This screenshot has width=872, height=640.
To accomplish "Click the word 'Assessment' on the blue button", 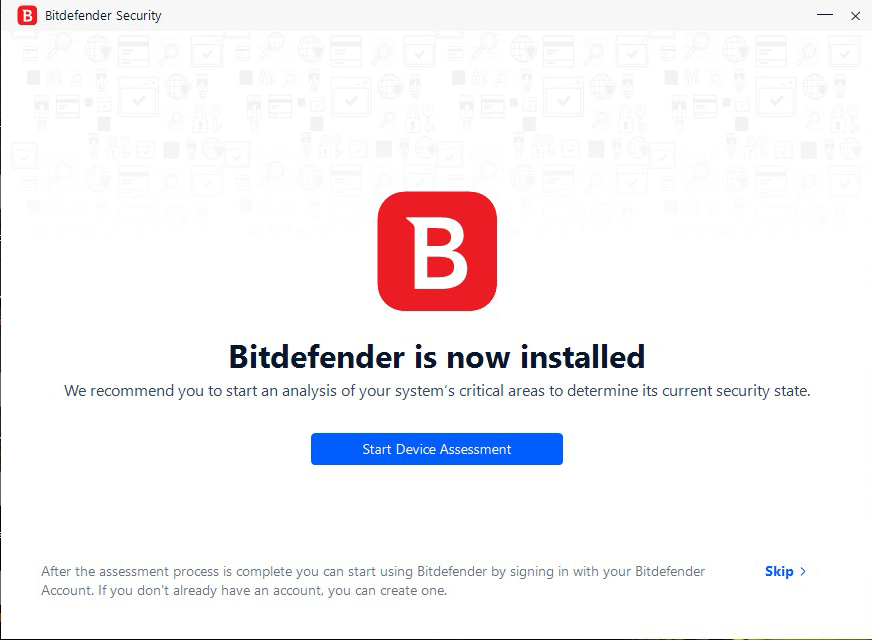I will (x=475, y=449).
